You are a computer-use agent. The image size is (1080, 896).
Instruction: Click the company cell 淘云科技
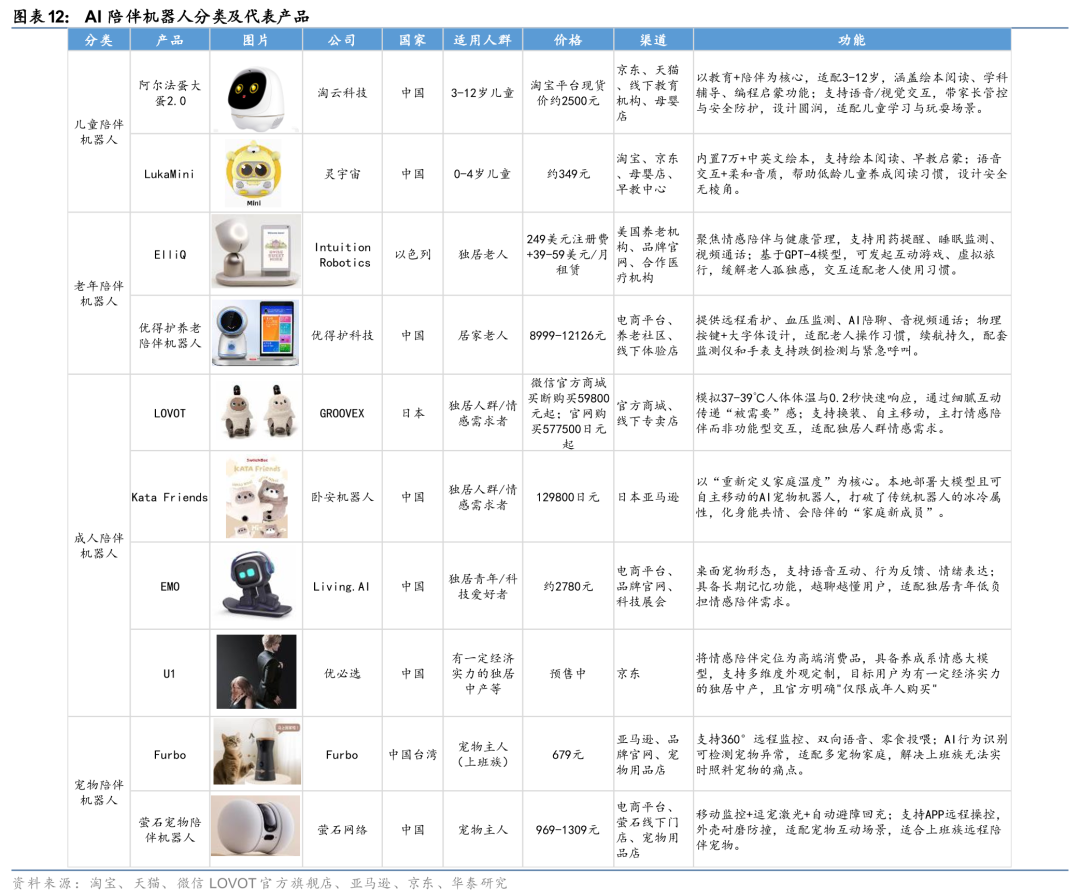(342, 93)
